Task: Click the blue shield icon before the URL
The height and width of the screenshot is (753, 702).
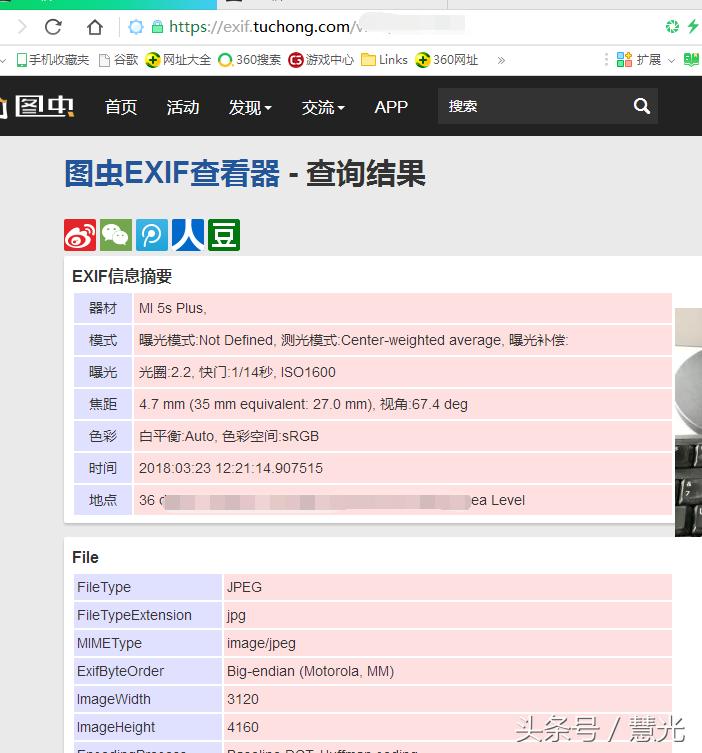Action: [x=136, y=27]
